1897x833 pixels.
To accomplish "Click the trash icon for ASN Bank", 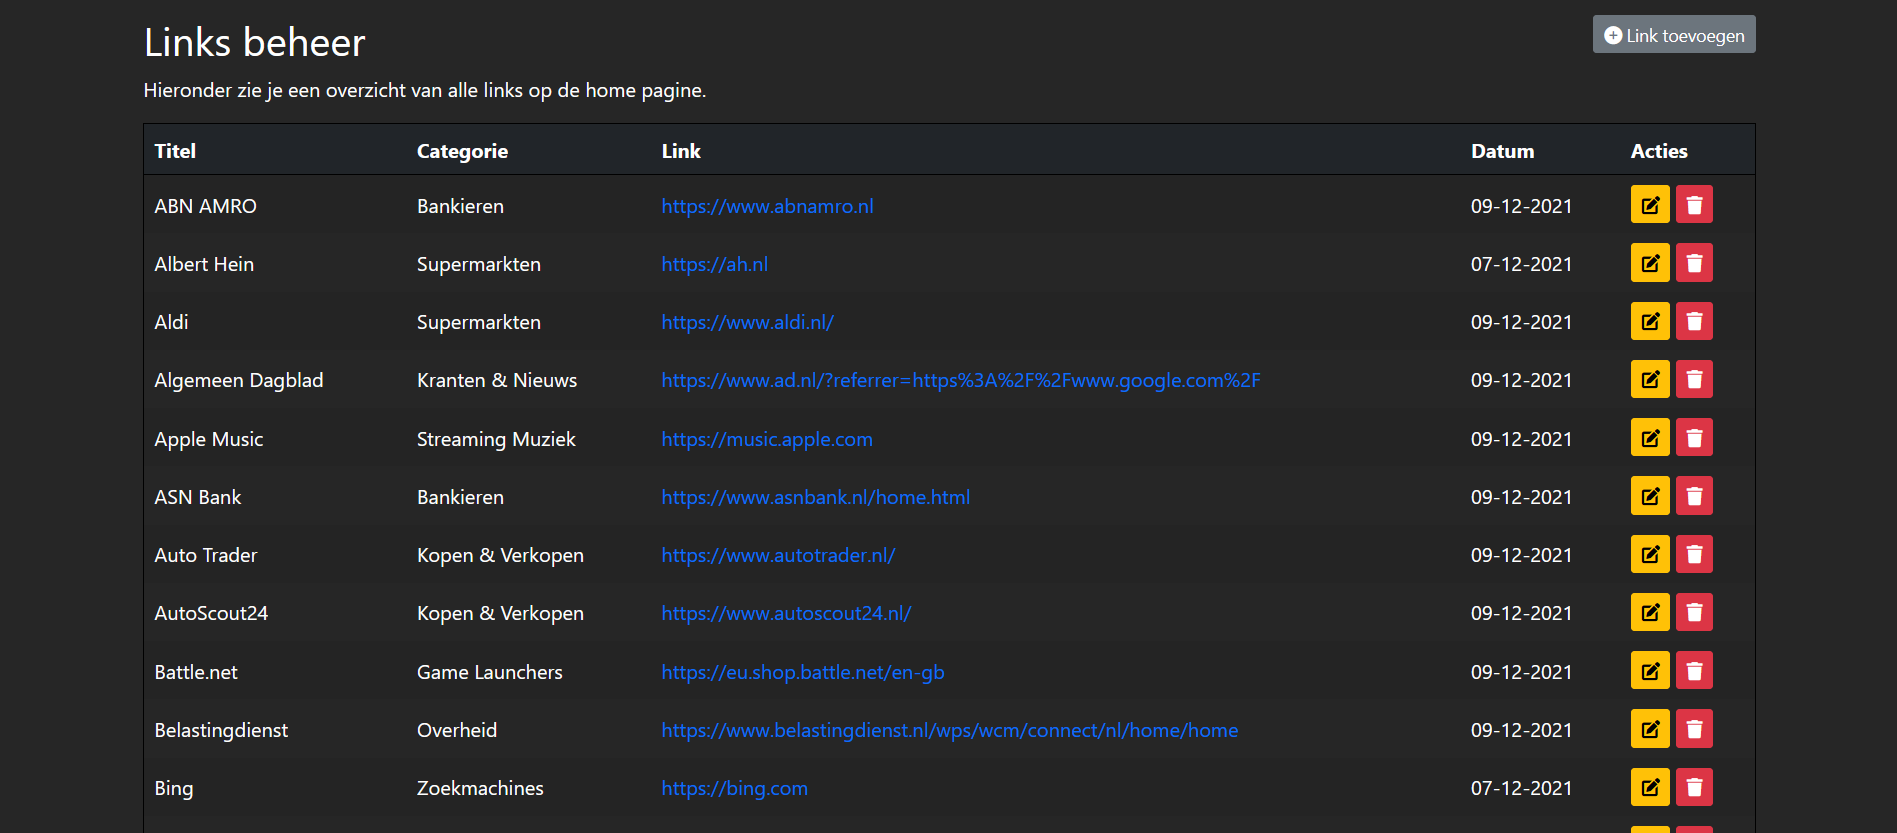I will (1694, 496).
